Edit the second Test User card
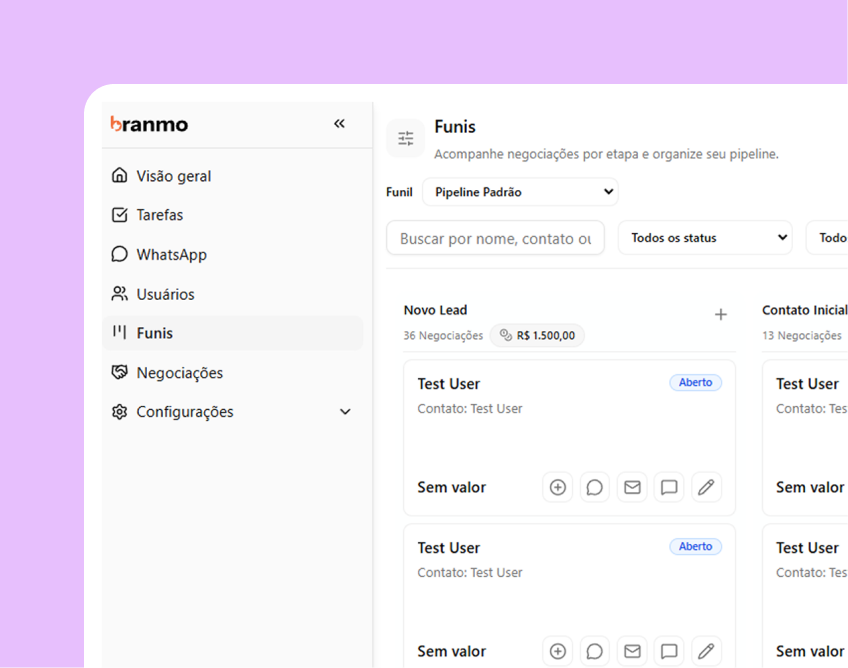Image resolution: width=848 pixels, height=668 pixels. 706,651
